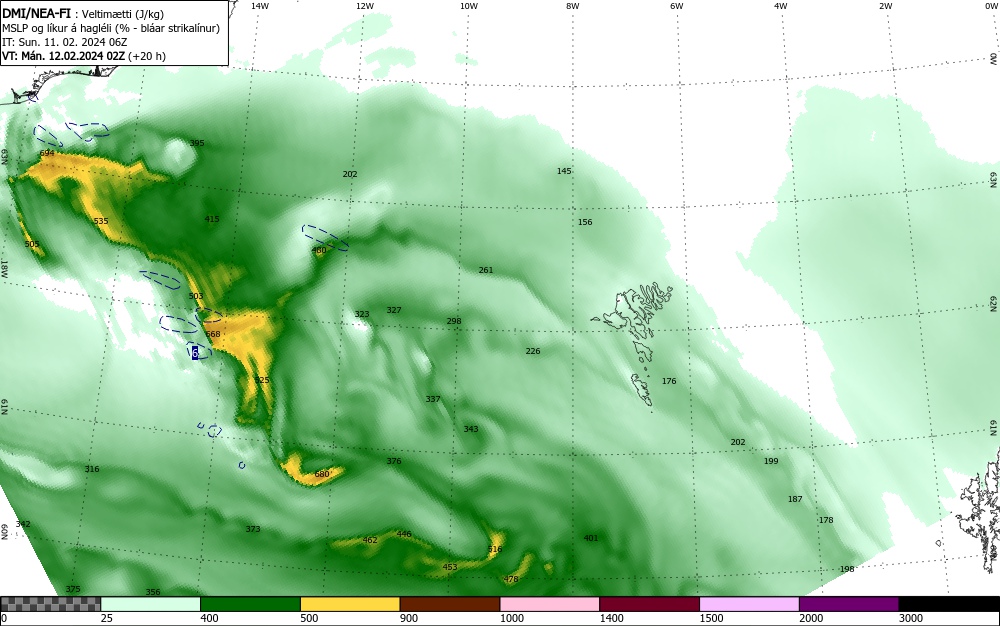
Task: Click the map value 226
Action: (x=533, y=351)
